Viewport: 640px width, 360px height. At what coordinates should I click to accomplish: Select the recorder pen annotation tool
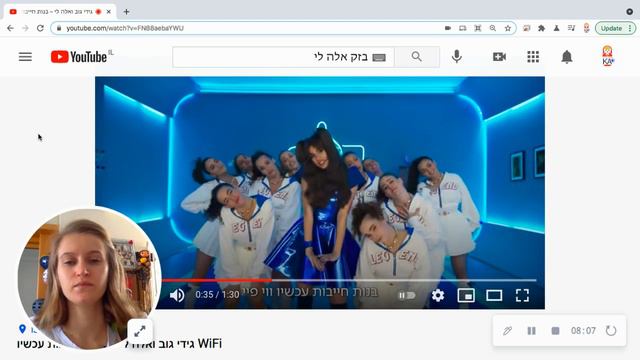tap(507, 331)
